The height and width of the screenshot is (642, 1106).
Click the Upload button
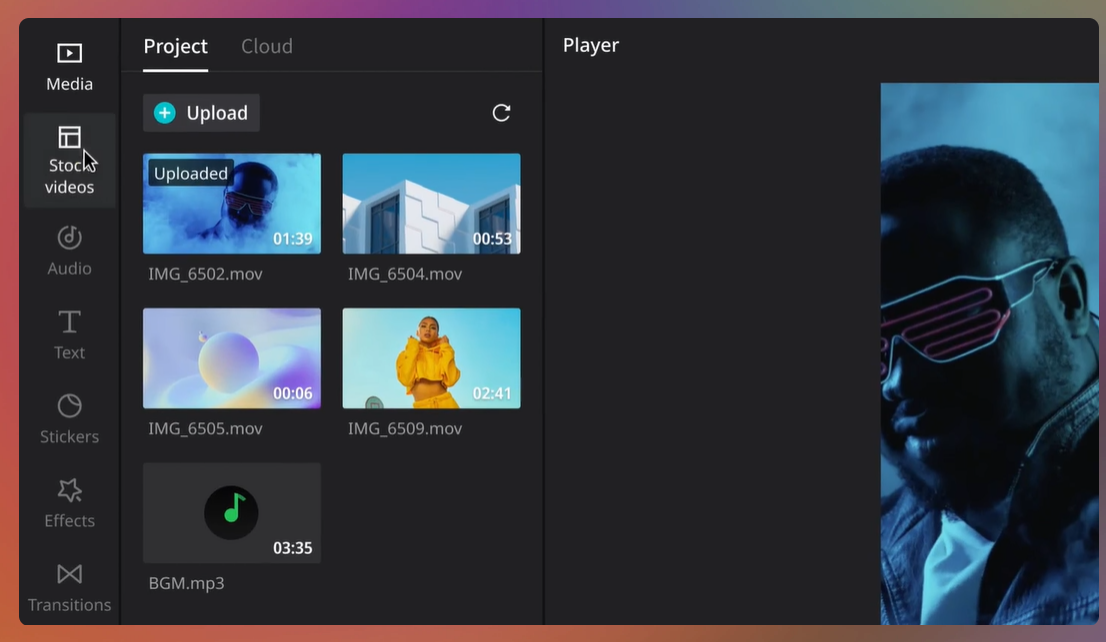(201, 113)
